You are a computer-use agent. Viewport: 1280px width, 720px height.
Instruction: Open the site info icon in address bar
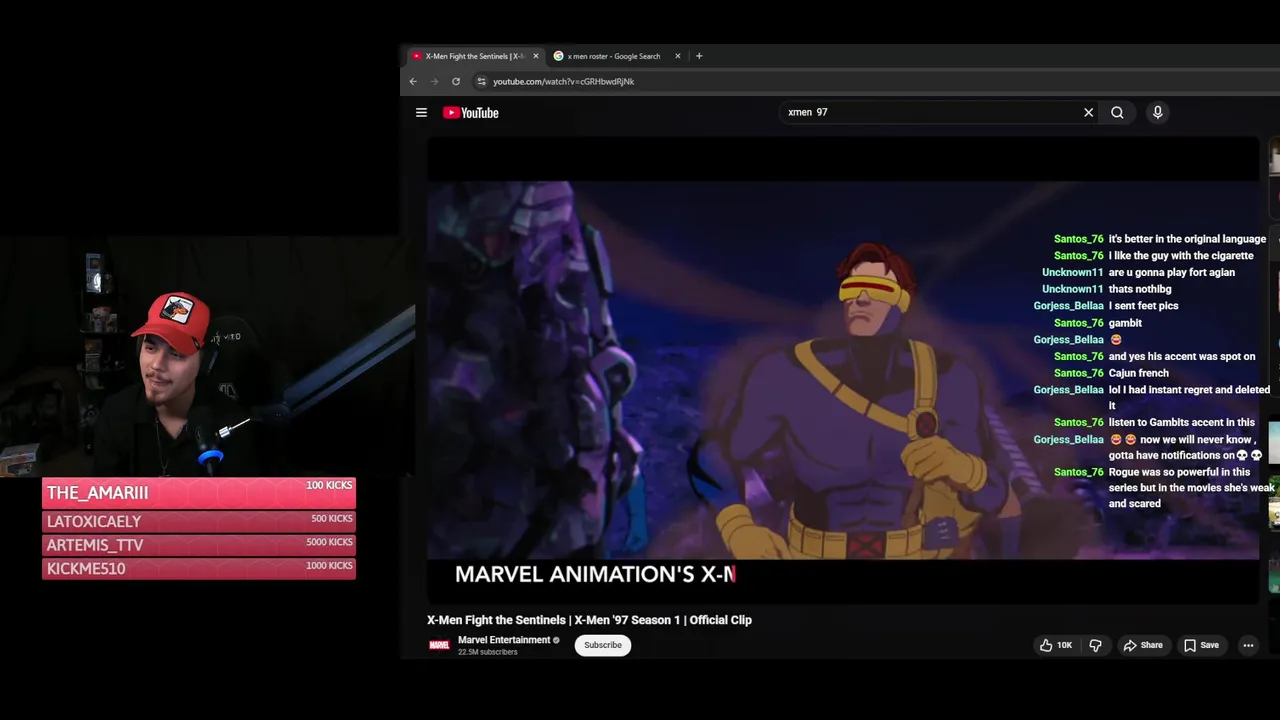coord(481,81)
